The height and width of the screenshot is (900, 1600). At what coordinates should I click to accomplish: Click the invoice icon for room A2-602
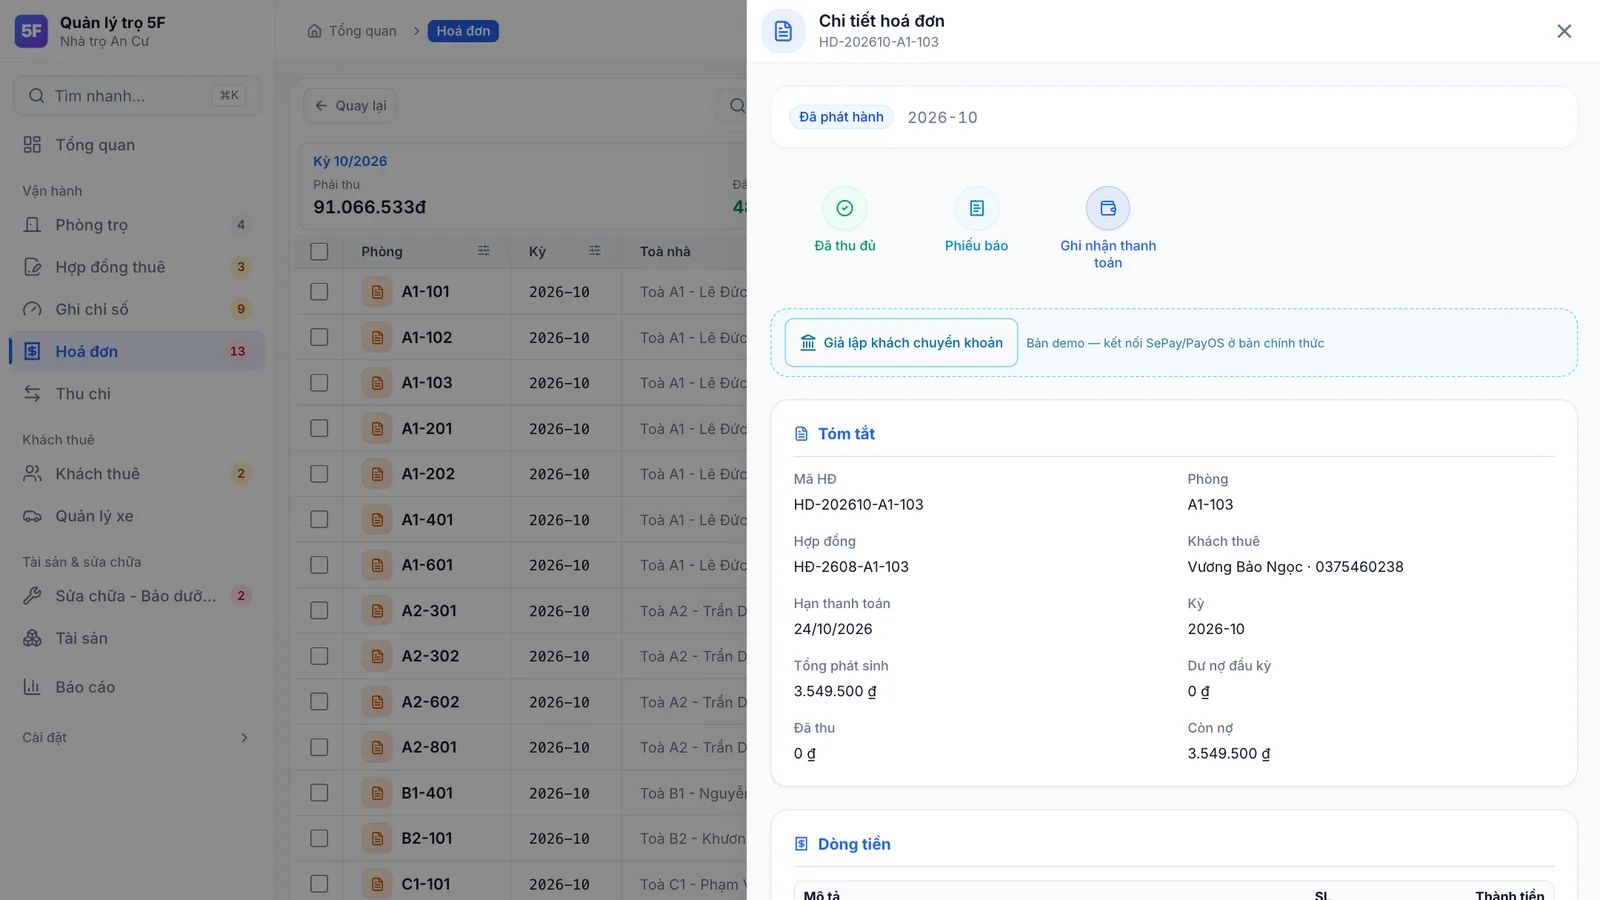377,702
